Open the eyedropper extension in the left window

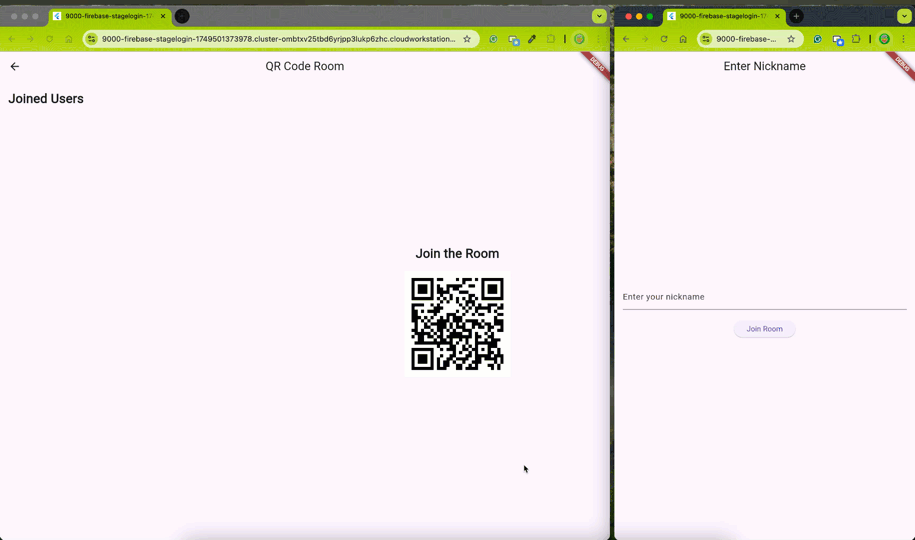[x=532, y=39]
